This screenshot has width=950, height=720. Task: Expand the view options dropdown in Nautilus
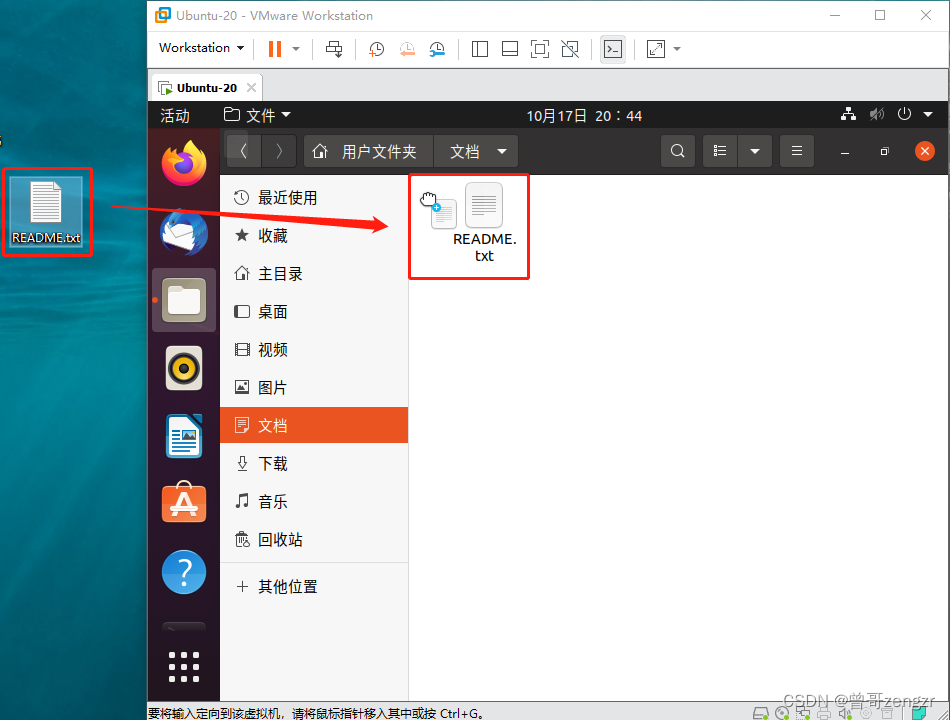[x=756, y=151]
